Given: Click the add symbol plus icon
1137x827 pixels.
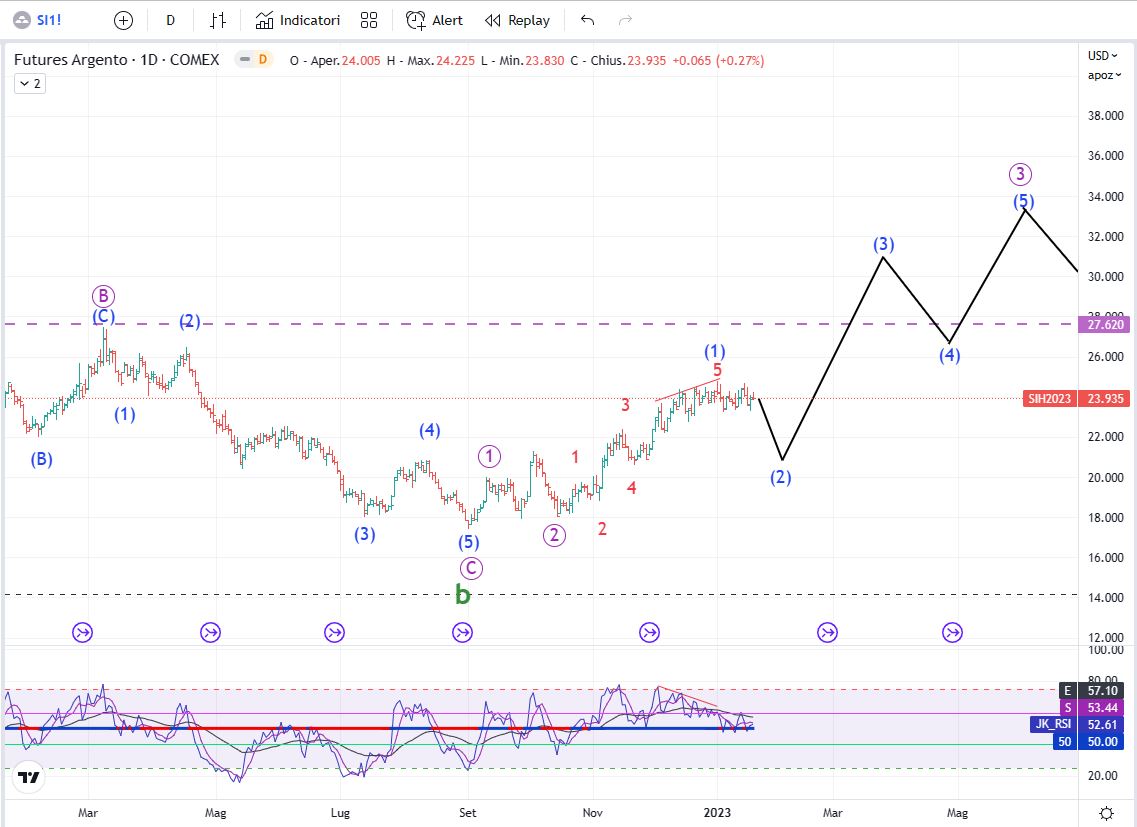Looking at the screenshot, I should 123,20.
